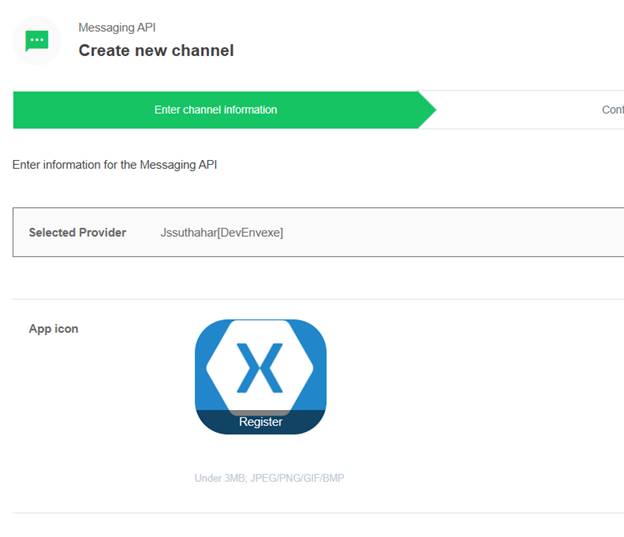The image size is (624, 537).
Task: Click the Create new channel heading
Action: [x=156, y=51]
